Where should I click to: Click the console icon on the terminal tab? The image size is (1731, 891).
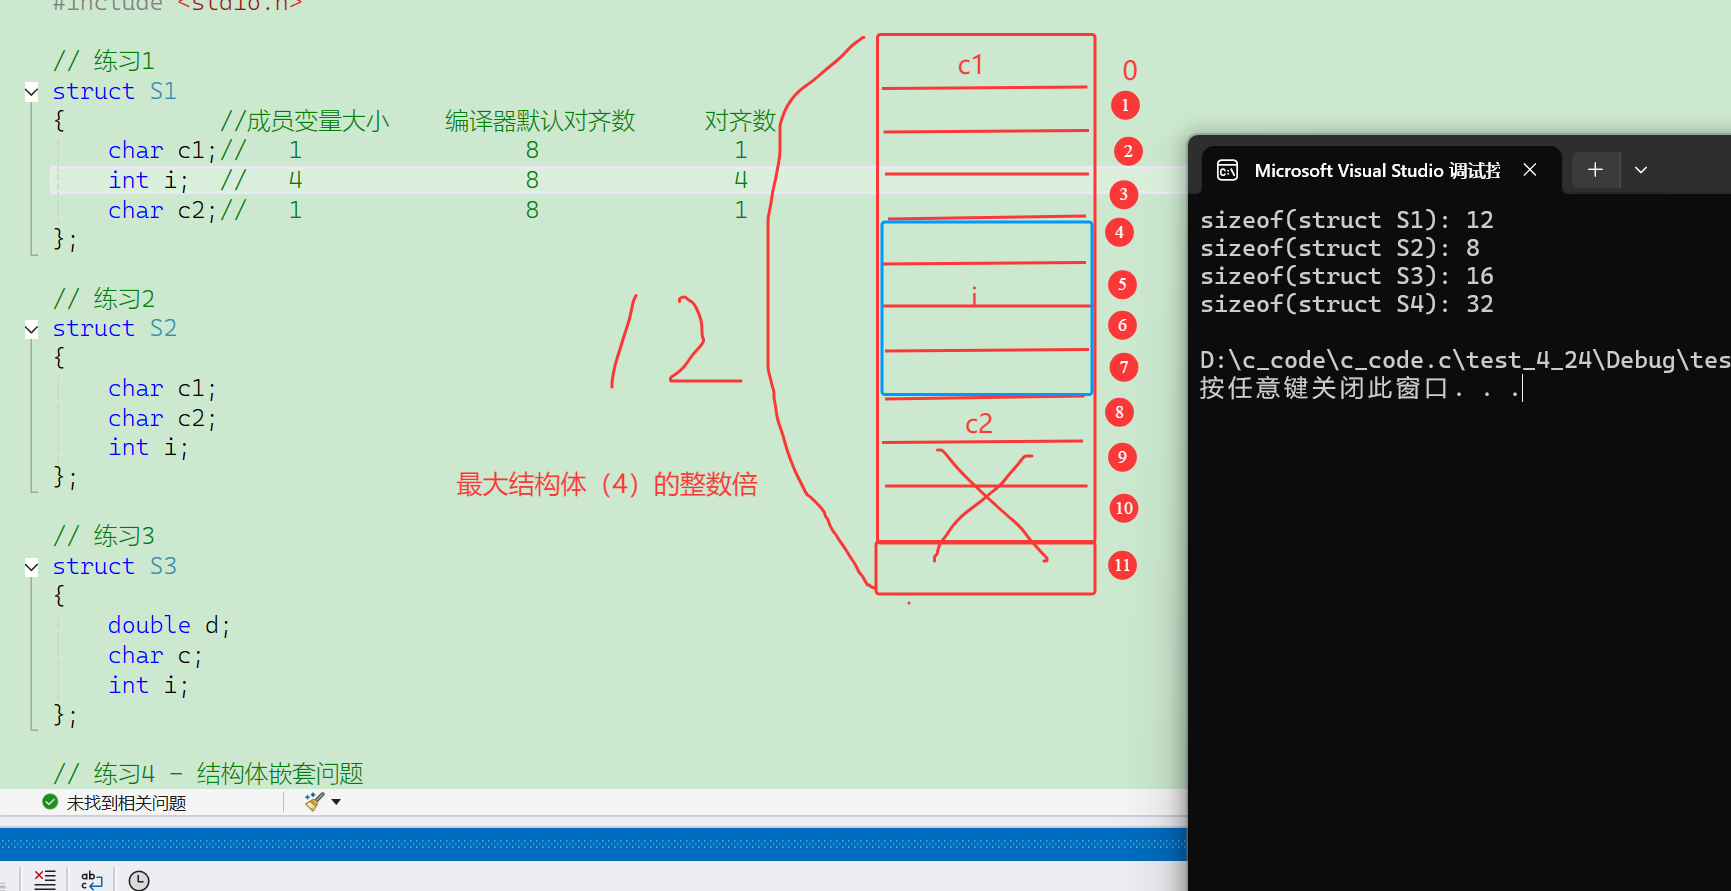point(1227,171)
